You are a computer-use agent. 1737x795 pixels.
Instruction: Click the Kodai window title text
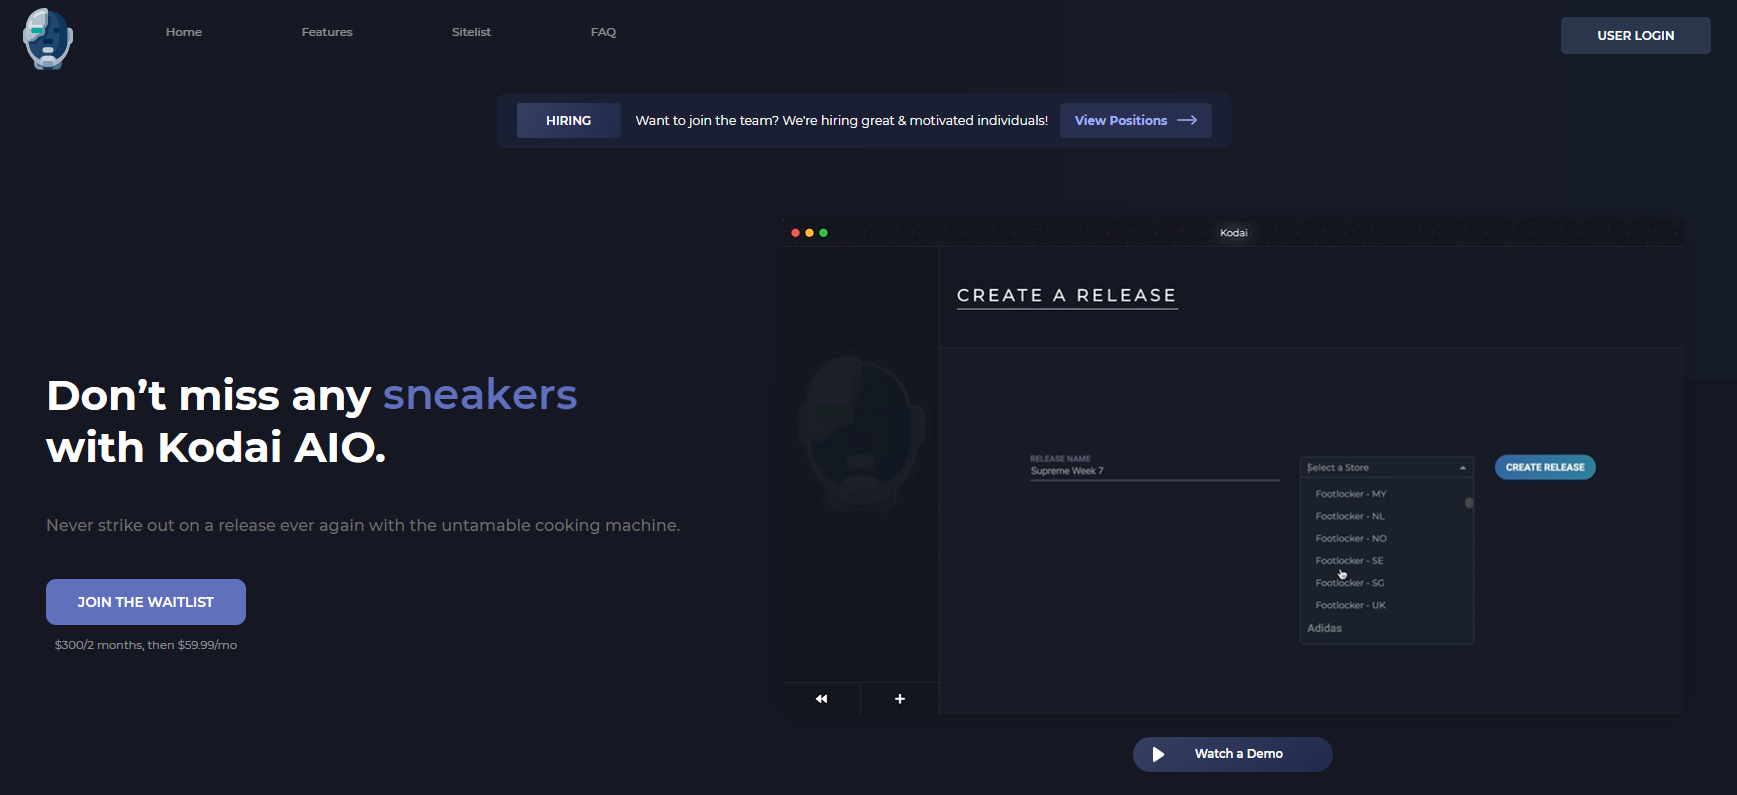point(1233,233)
